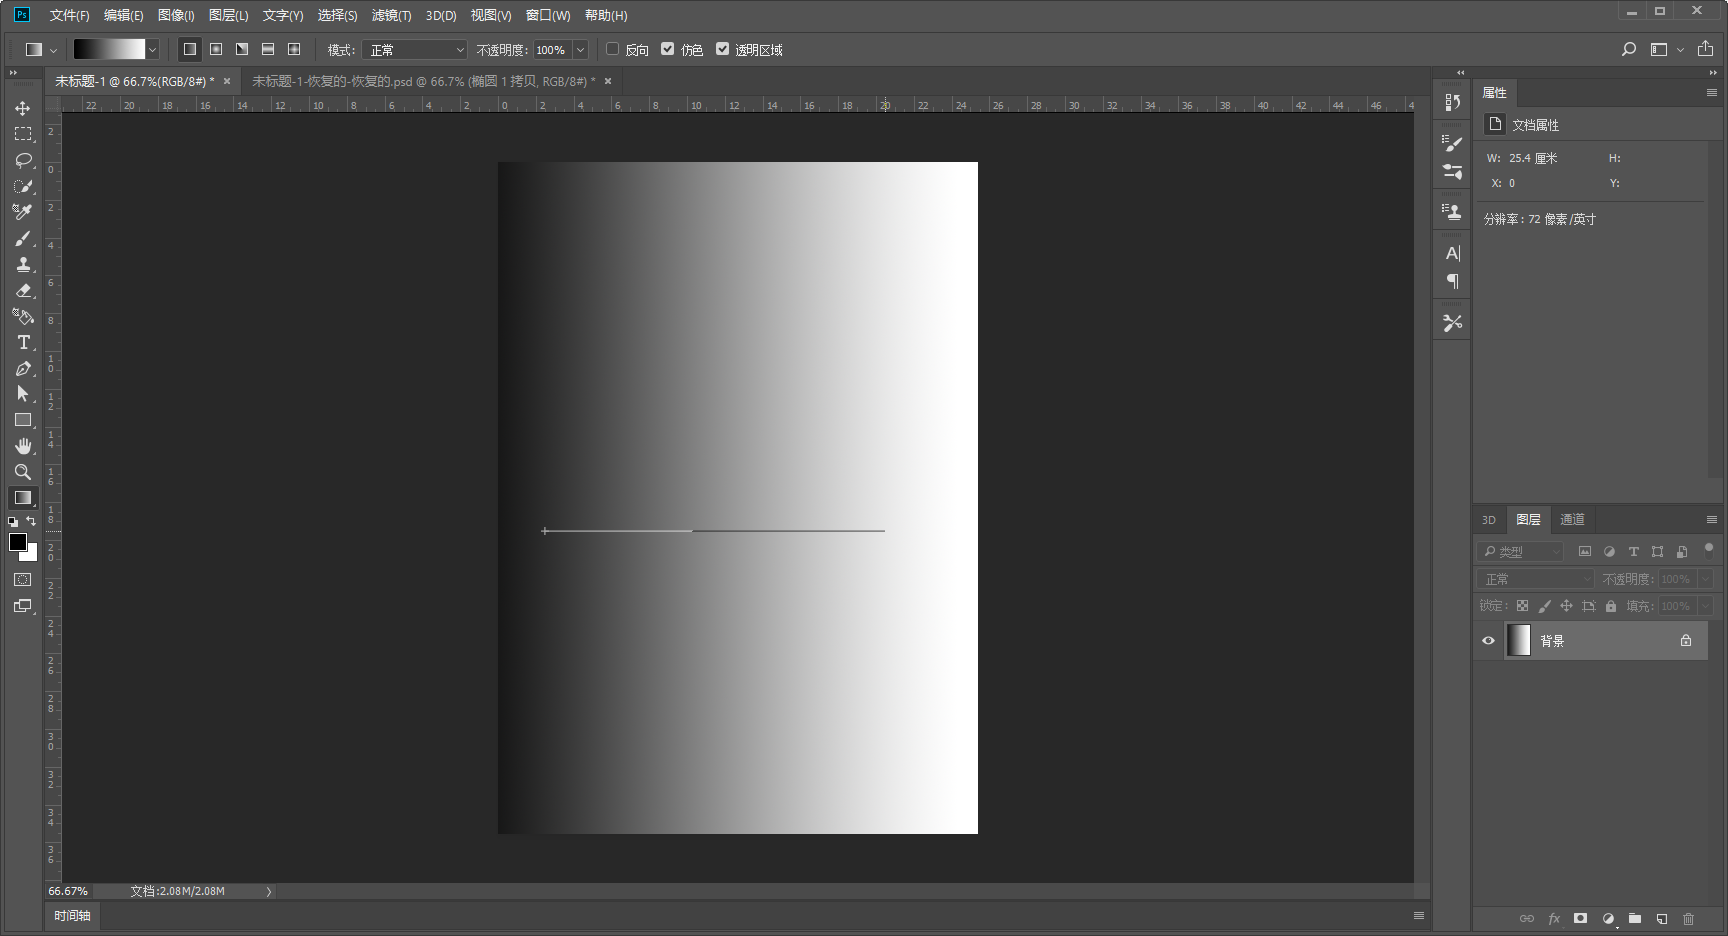The width and height of the screenshot is (1728, 936).
Task: Click the gradient preview swatch to edit
Action: click(x=109, y=49)
